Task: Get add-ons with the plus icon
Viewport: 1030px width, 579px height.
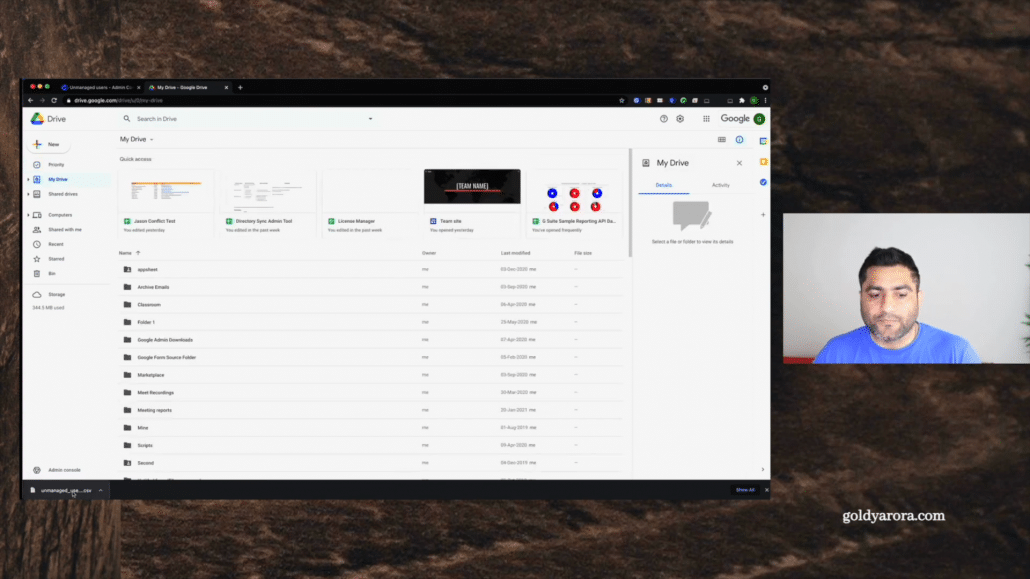Action: 763,215
